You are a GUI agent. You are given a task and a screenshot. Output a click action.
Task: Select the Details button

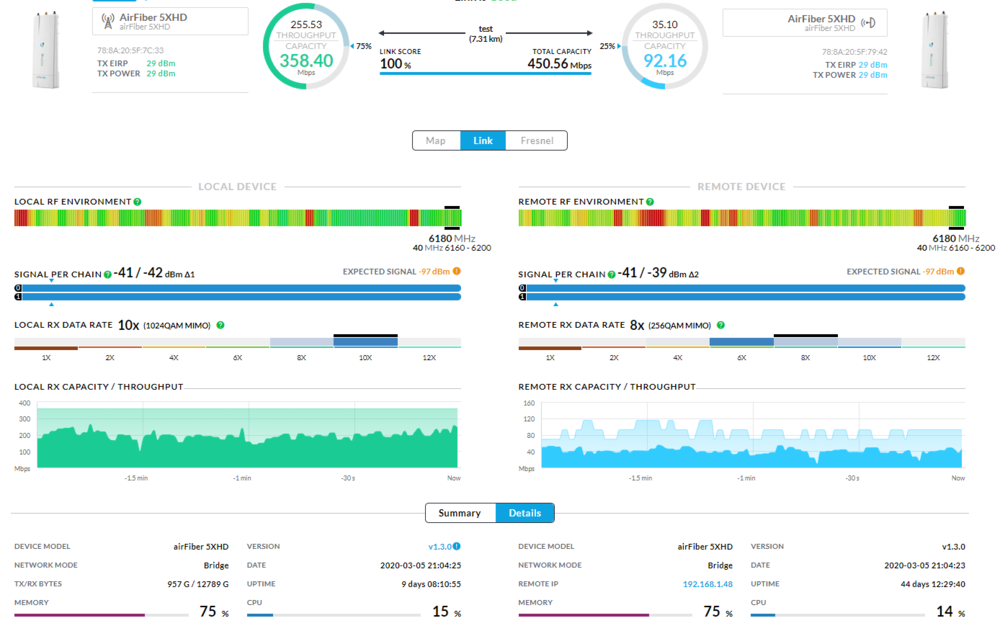point(525,513)
